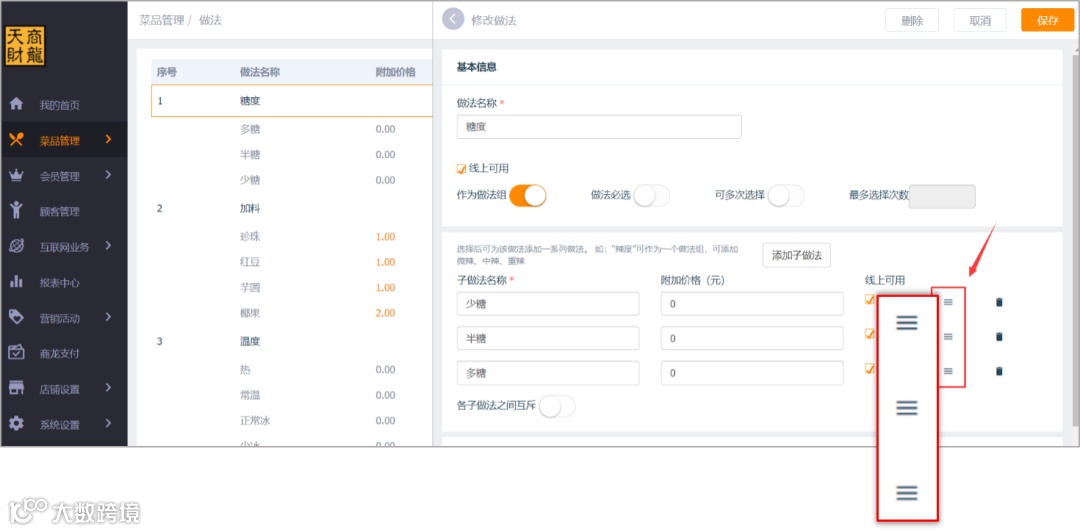The image size is (1080, 532).
Task: Enable the 各子做法之间互斥 switch
Action: 557,407
